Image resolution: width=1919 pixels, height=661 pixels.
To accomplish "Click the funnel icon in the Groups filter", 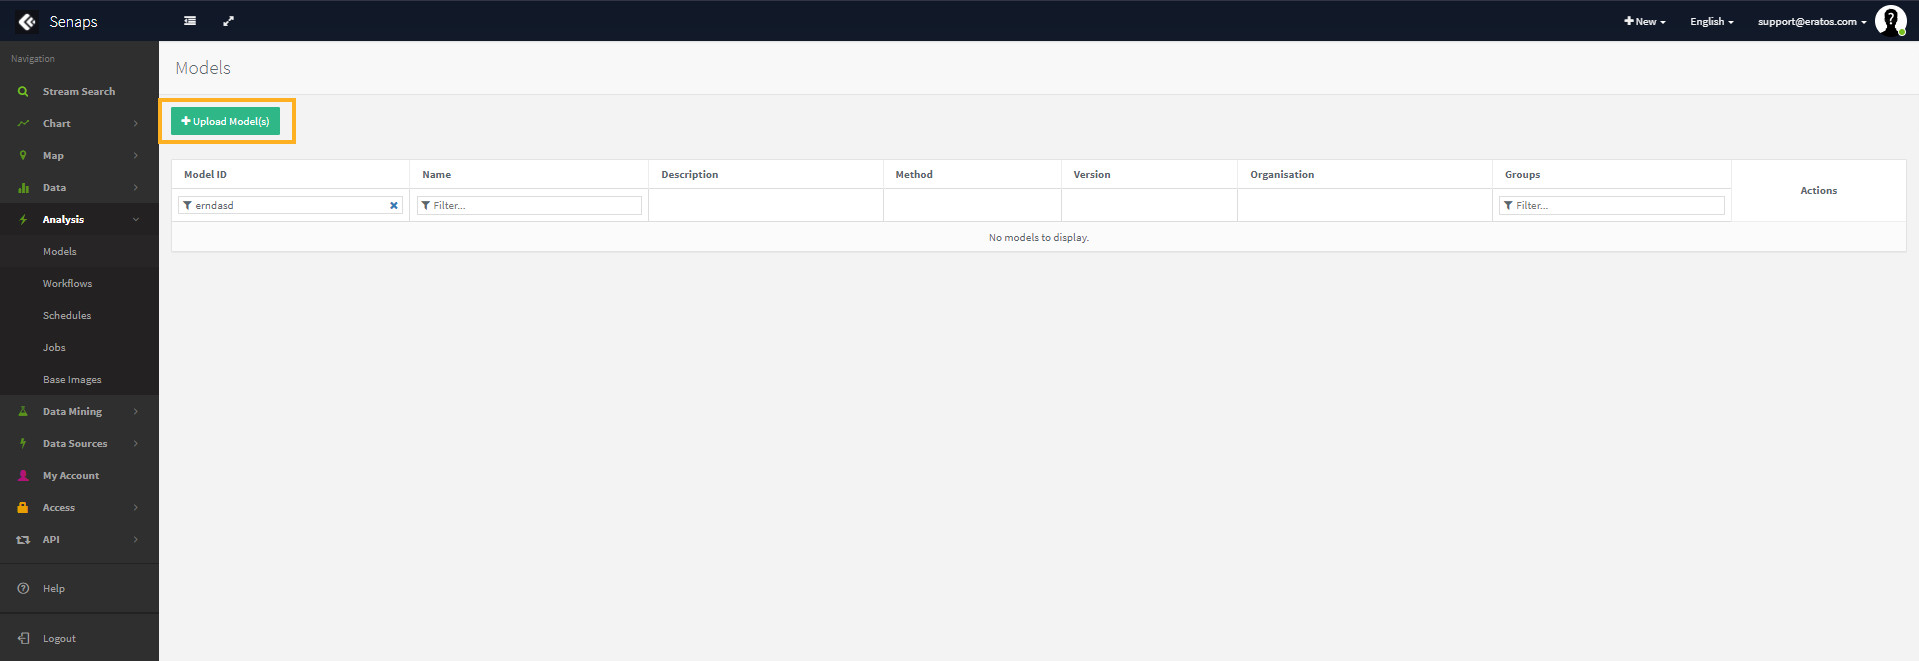I will pos(1508,205).
